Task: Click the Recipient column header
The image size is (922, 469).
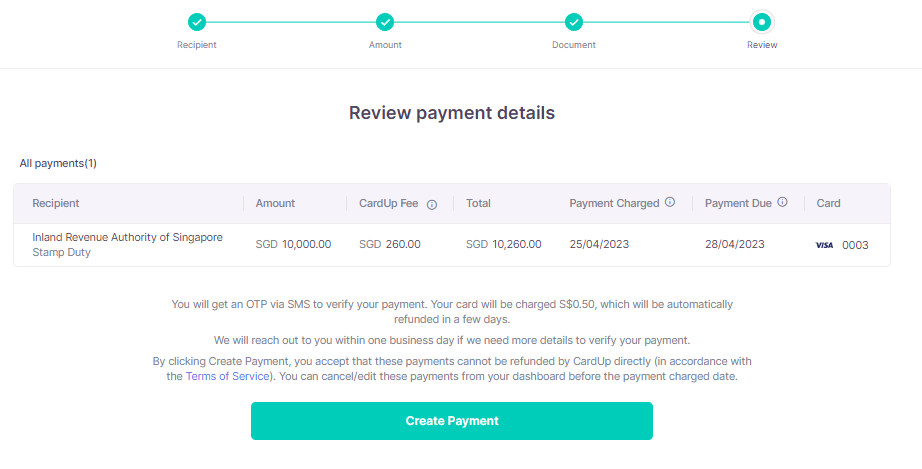Action: pos(56,203)
